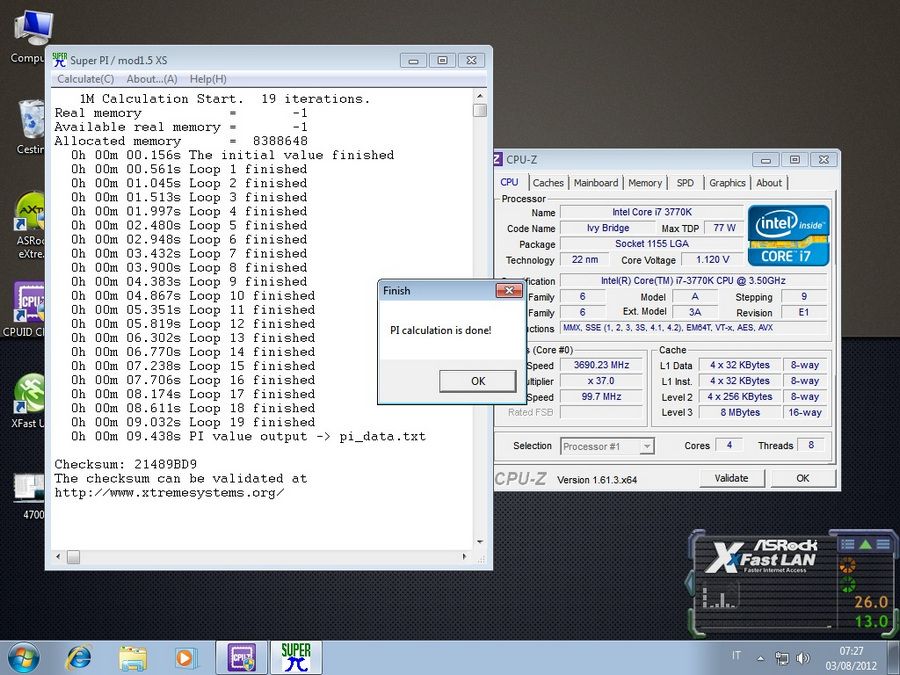The height and width of the screenshot is (675, 900).
Task: Open Windows Explorer folder taskbar icon
Action: tap(133, 658)
